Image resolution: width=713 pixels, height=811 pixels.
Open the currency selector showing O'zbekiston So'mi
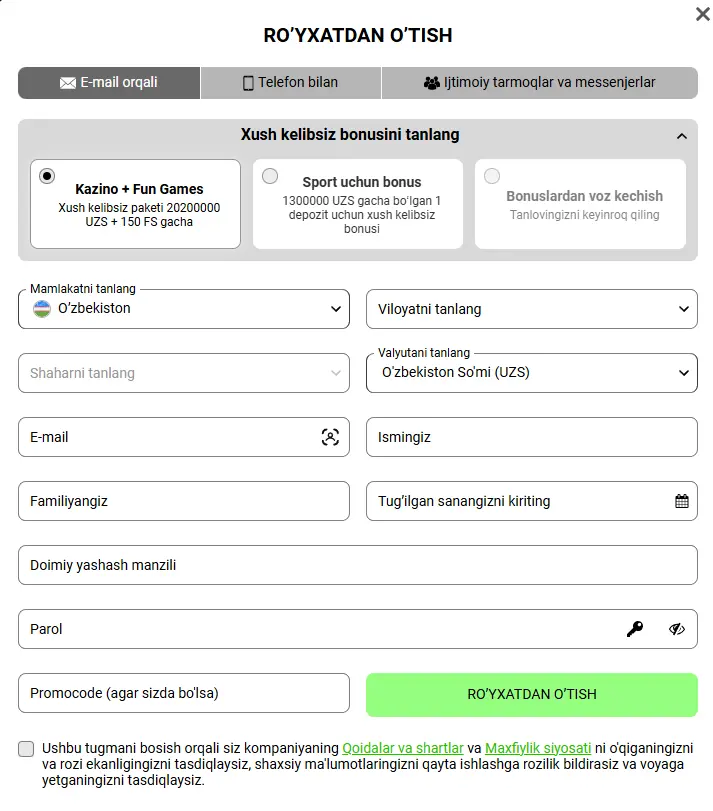[x=531, y=372]
